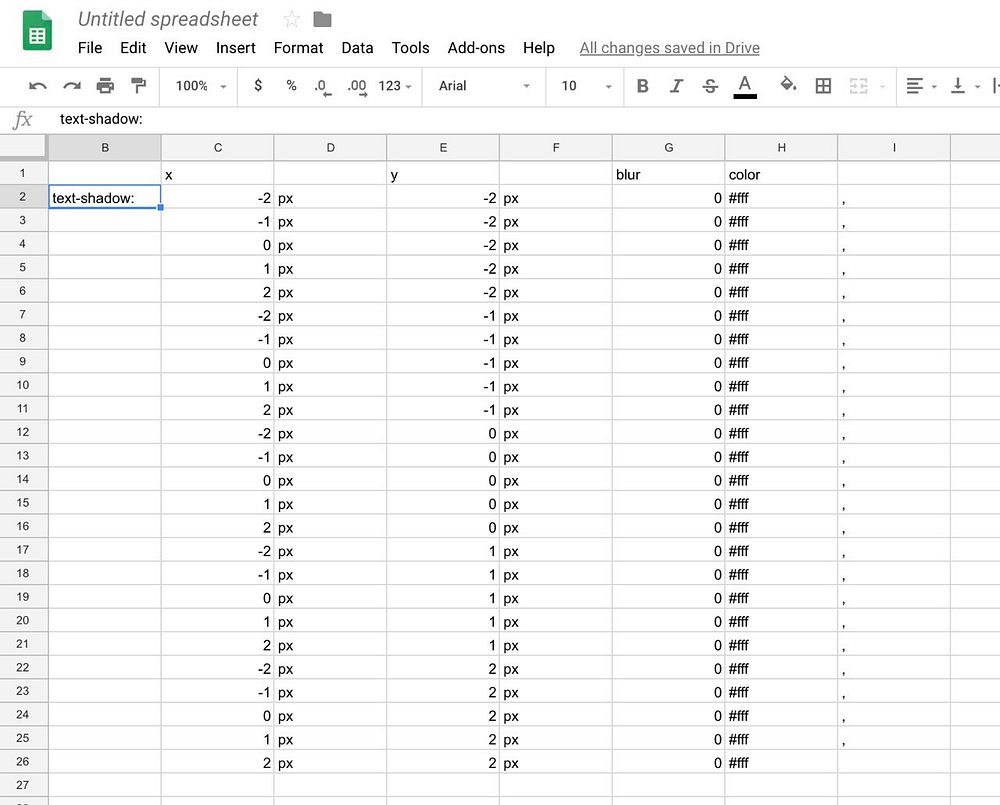
Task: Open the text color picker
Action: 744,86
